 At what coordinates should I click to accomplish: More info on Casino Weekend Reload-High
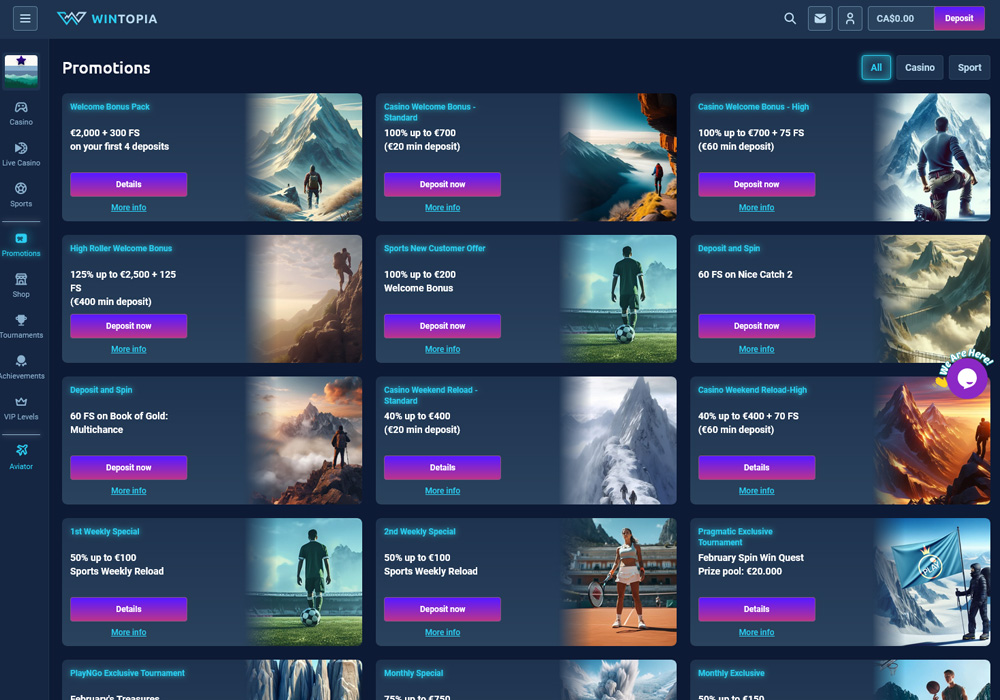756,491
